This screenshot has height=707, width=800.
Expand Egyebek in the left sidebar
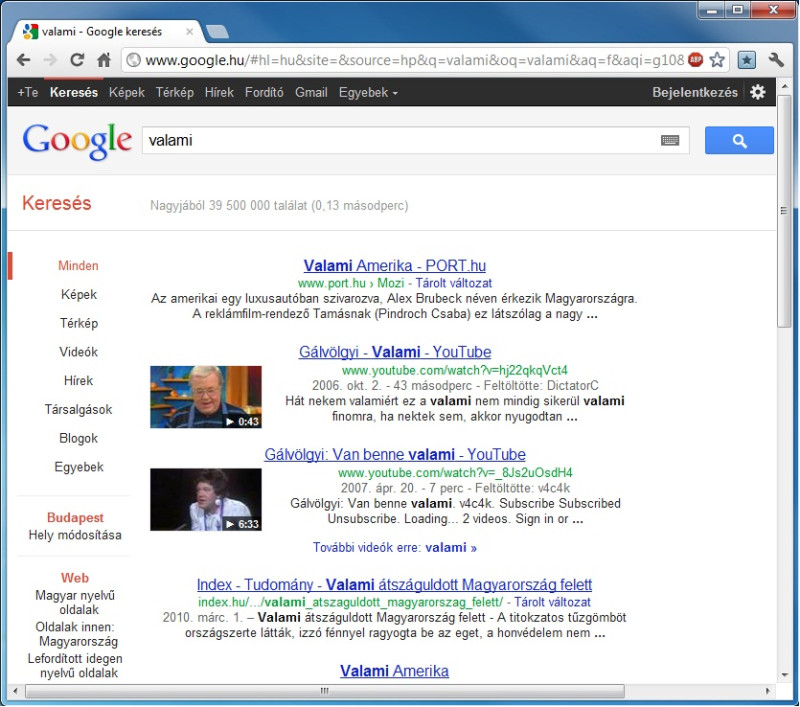coord(79,467)
